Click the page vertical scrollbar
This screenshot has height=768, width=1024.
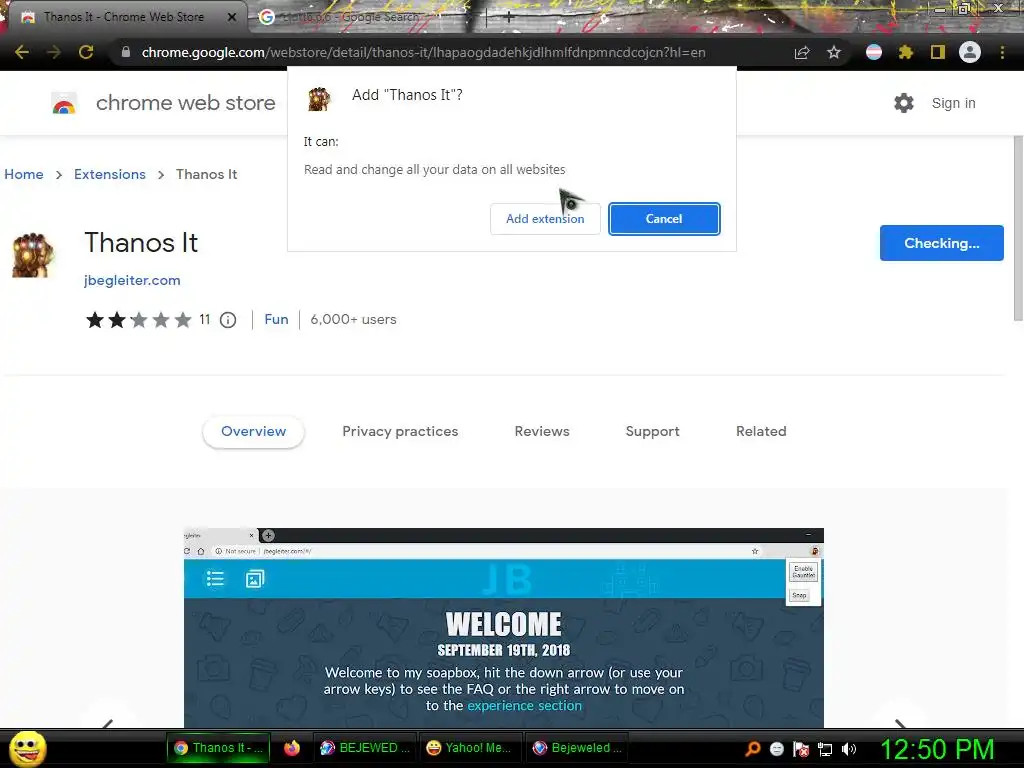tap(1018, 229)
